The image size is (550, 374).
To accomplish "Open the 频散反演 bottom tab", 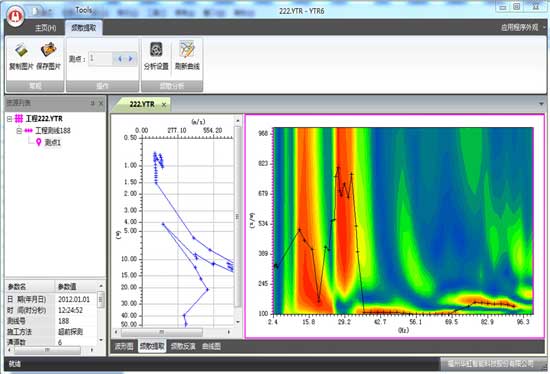I will [x=183, y=347].
